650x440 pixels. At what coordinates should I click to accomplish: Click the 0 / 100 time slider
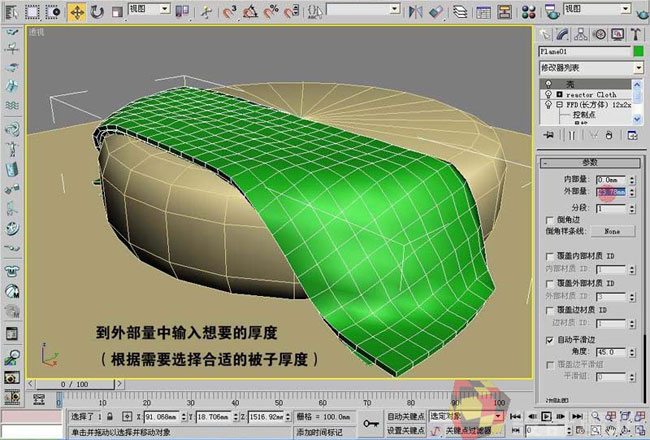75,384
